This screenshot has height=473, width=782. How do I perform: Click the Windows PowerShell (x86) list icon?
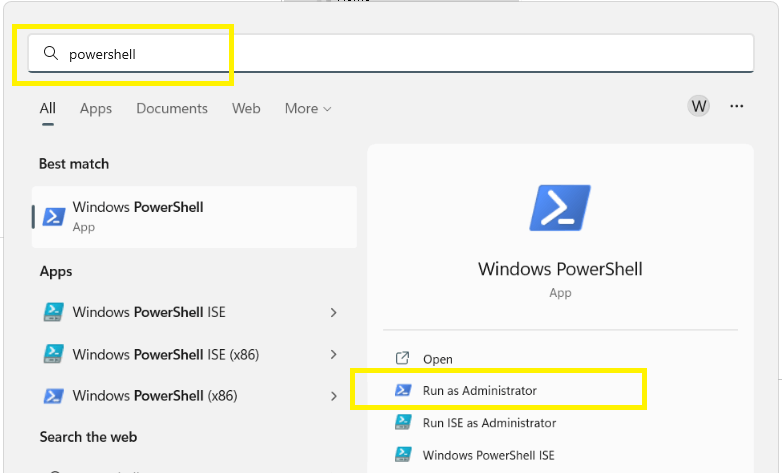point(53,396)
